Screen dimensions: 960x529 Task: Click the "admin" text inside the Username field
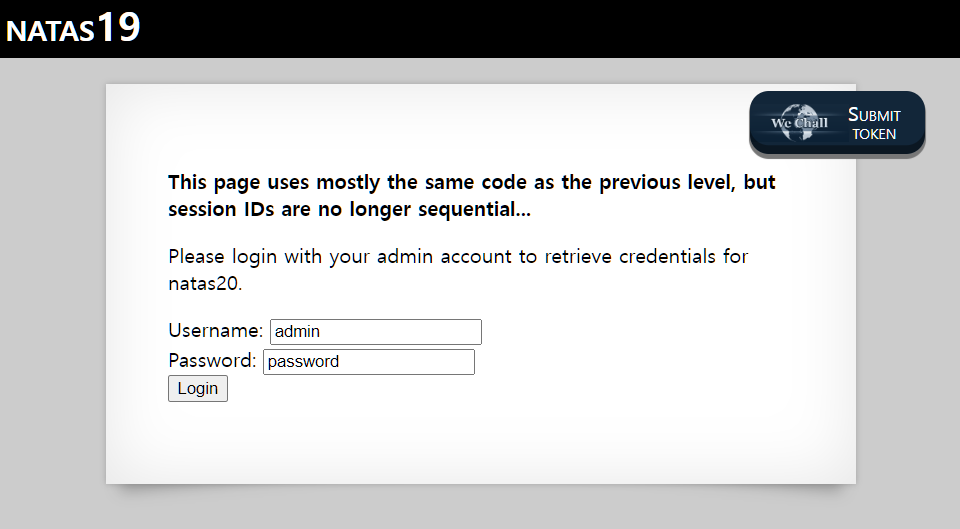coord(297,332)
